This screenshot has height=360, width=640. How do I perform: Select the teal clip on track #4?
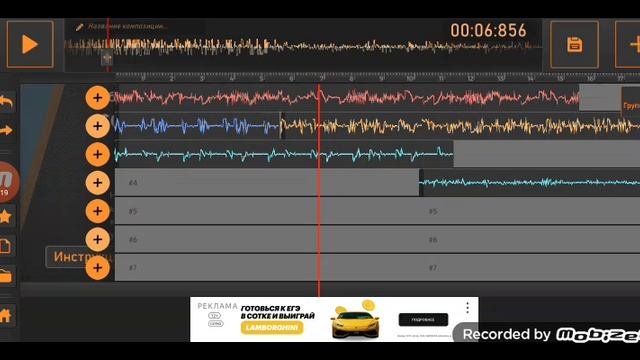(530, 182)
